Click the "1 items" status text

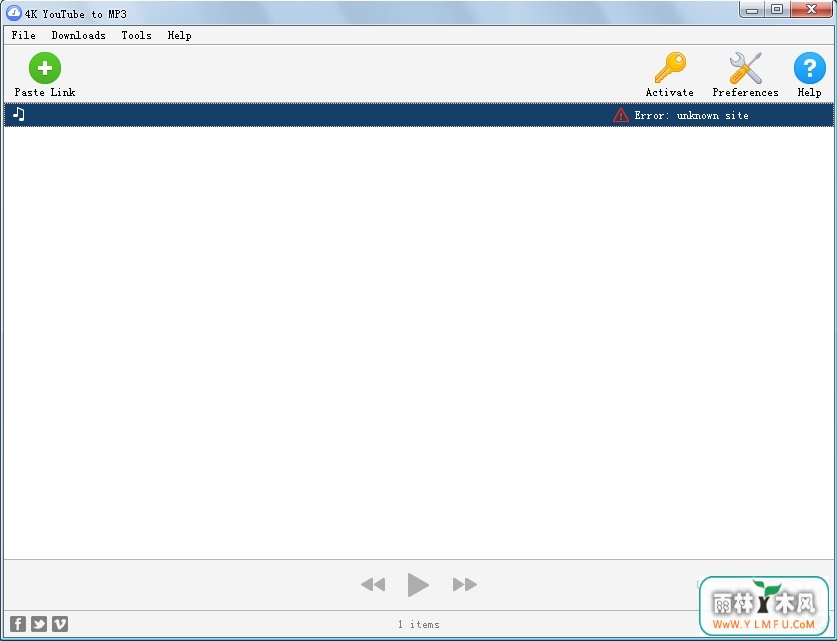point(418,624)
